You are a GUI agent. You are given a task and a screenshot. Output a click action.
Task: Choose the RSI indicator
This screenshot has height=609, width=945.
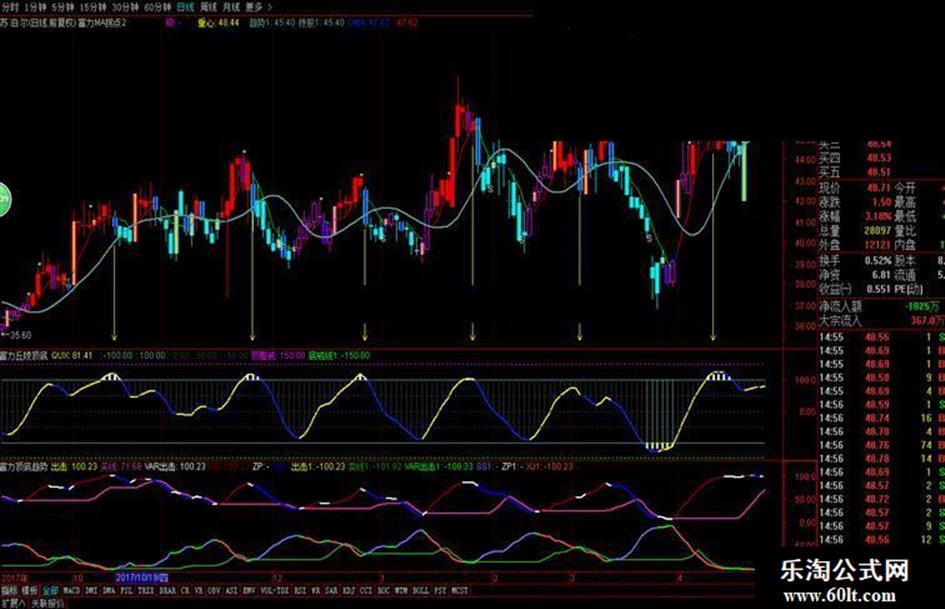pos(300,591)
